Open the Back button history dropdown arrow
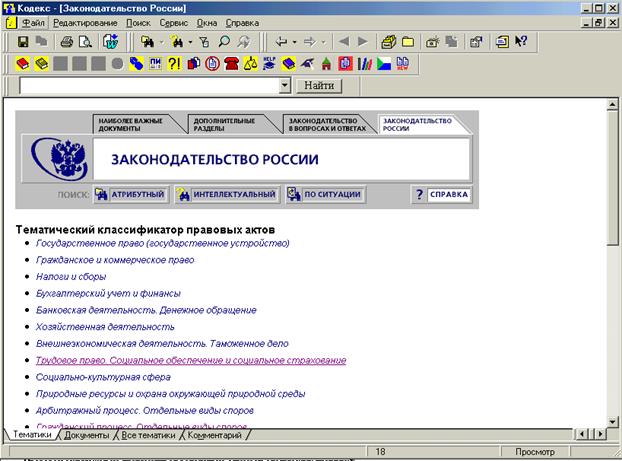Viewport: 622px width, 461px height. 294,42
